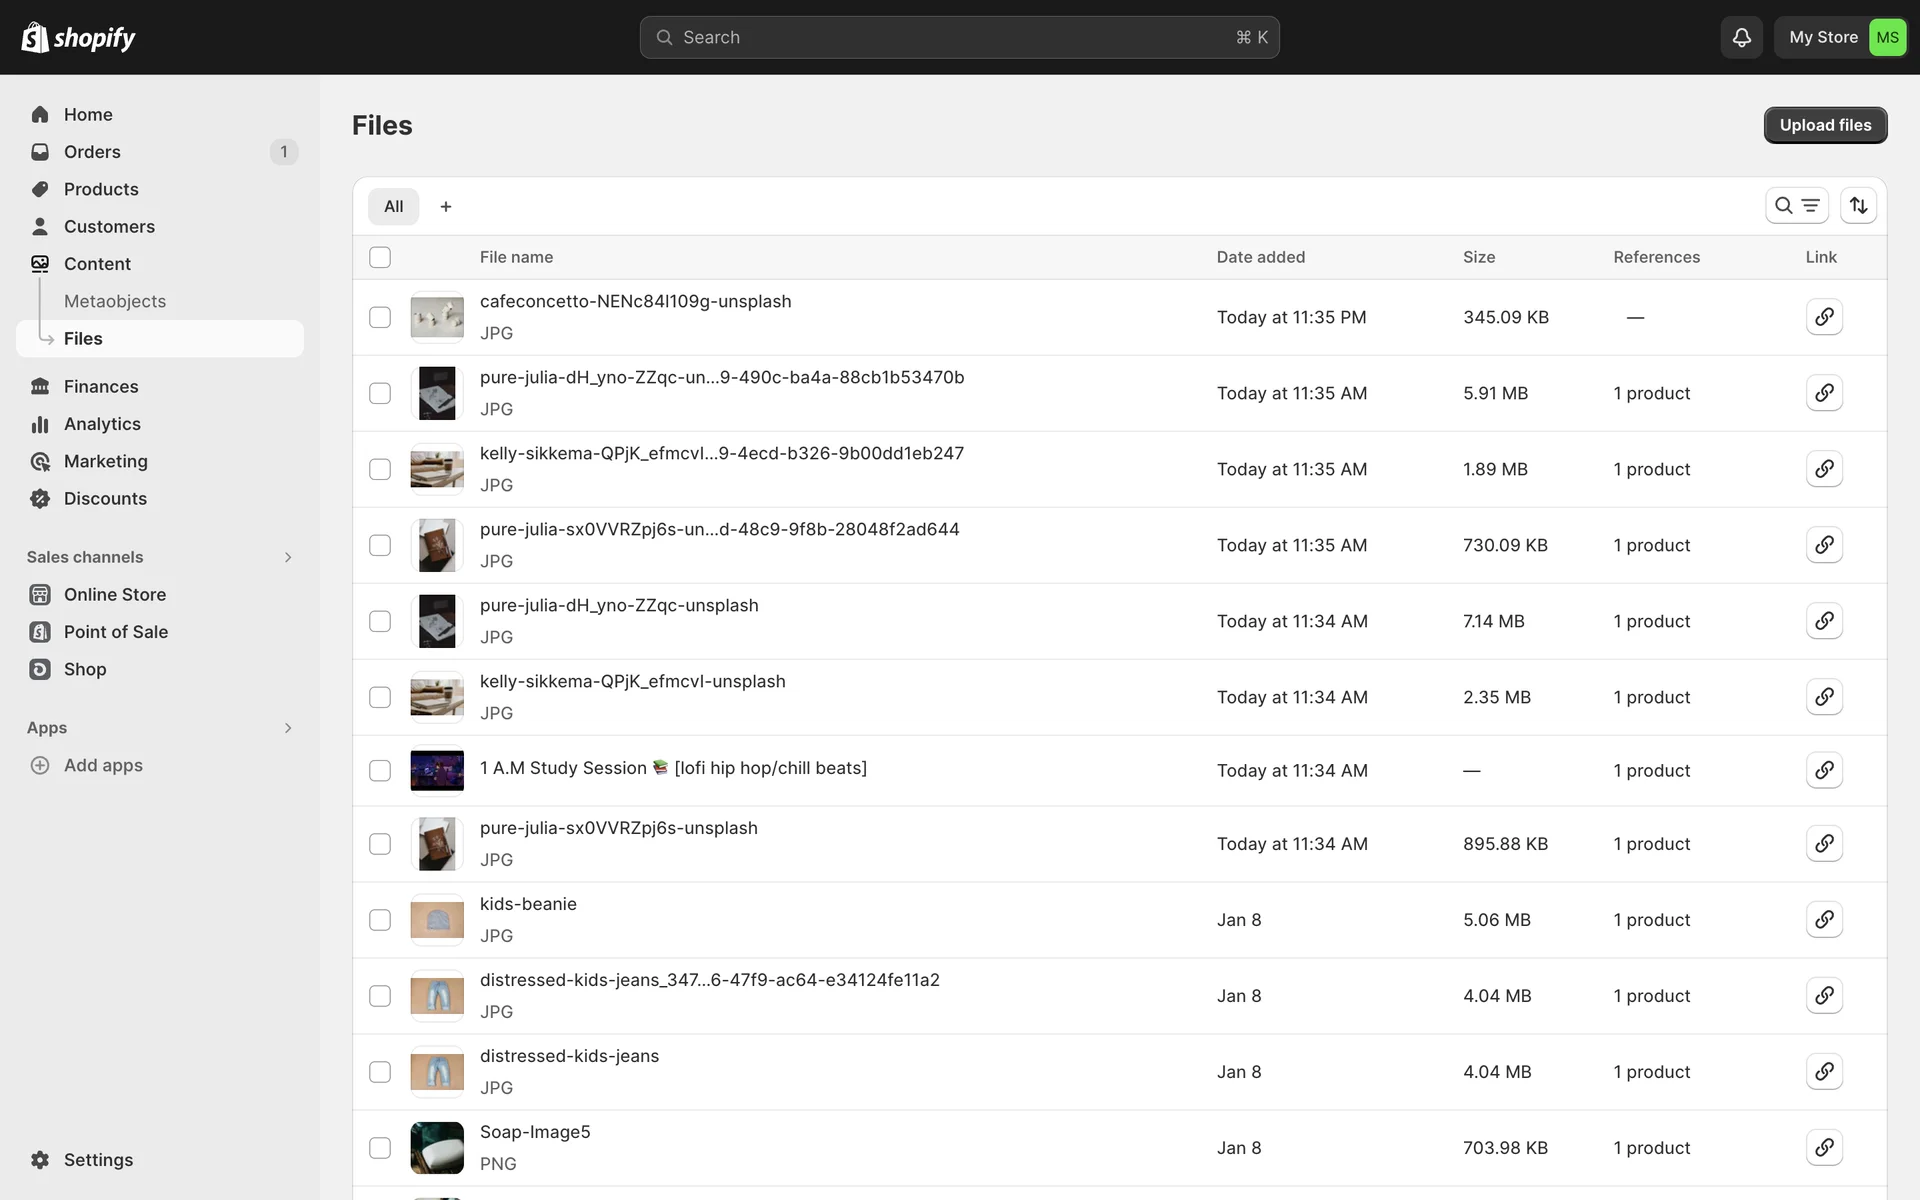
Task: Open Settings in sidebar
Action: (98, 1160)
